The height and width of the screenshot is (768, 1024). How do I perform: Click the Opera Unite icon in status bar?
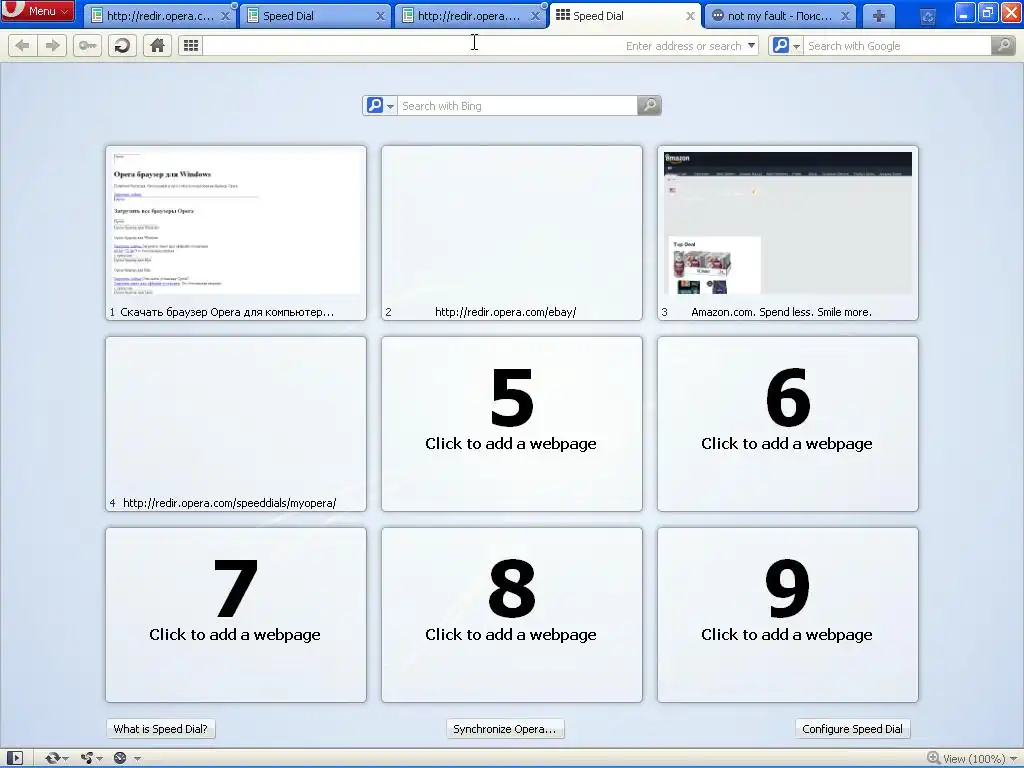(x=88, y=758)
